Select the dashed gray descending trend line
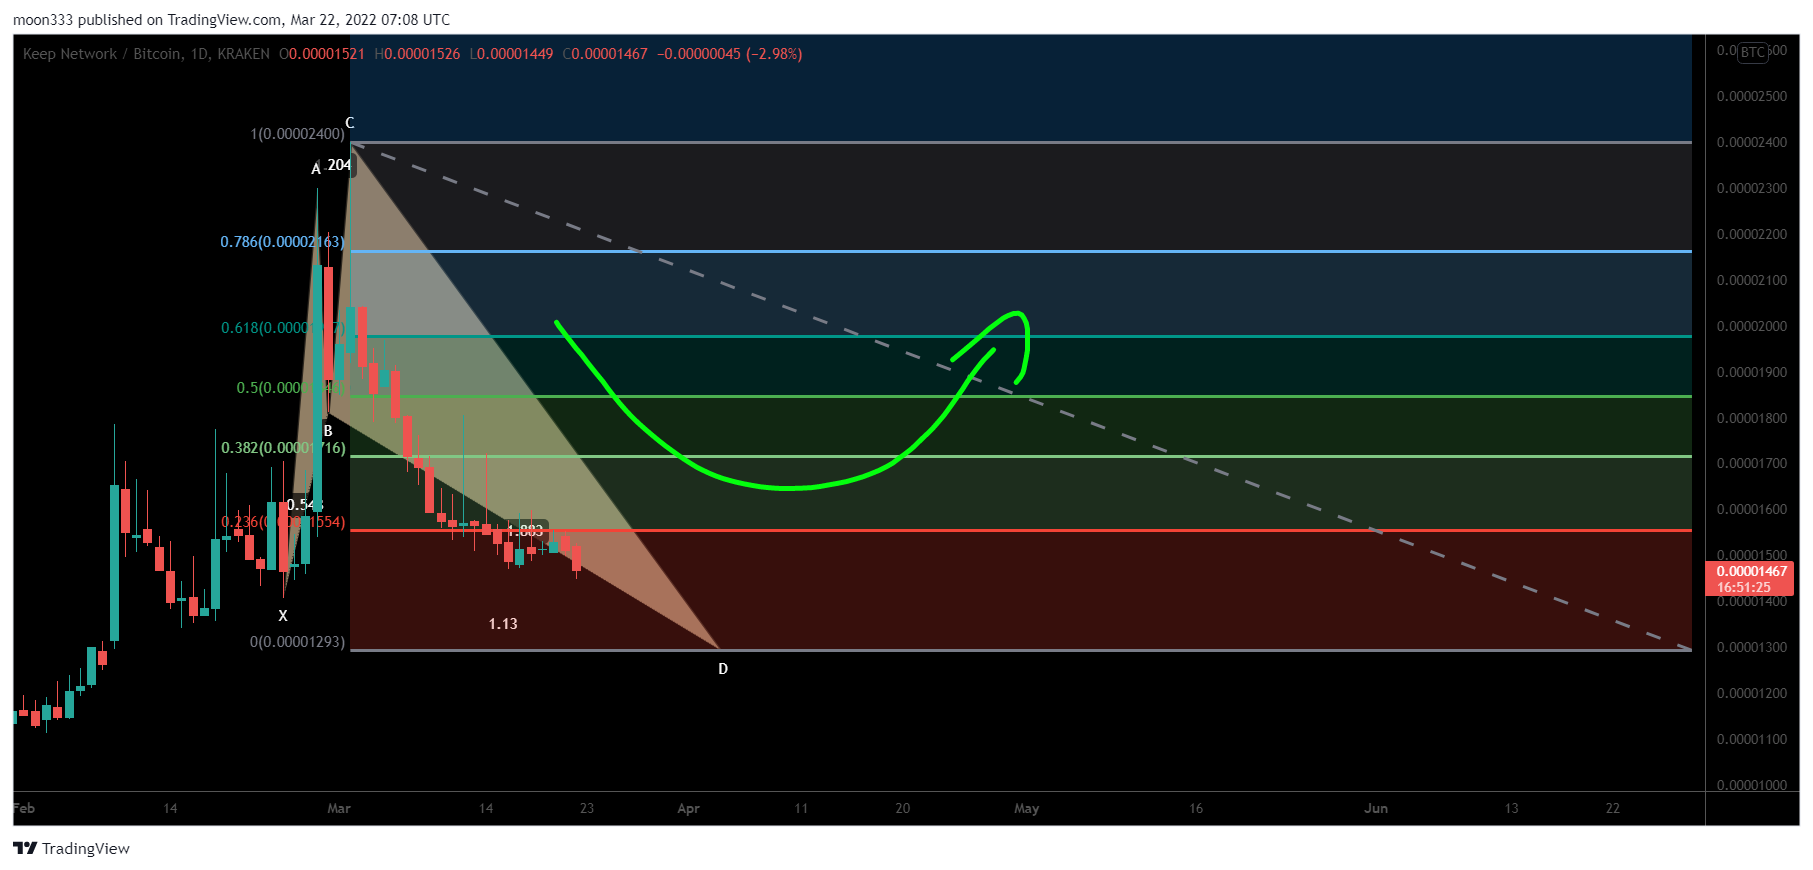The width and height of the screenshot is (1813, 870). pyautogui.click(x=1020, y=396)
